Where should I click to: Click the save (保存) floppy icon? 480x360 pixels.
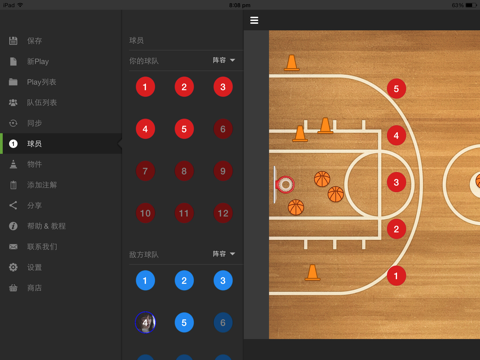(x=13, y=41)
